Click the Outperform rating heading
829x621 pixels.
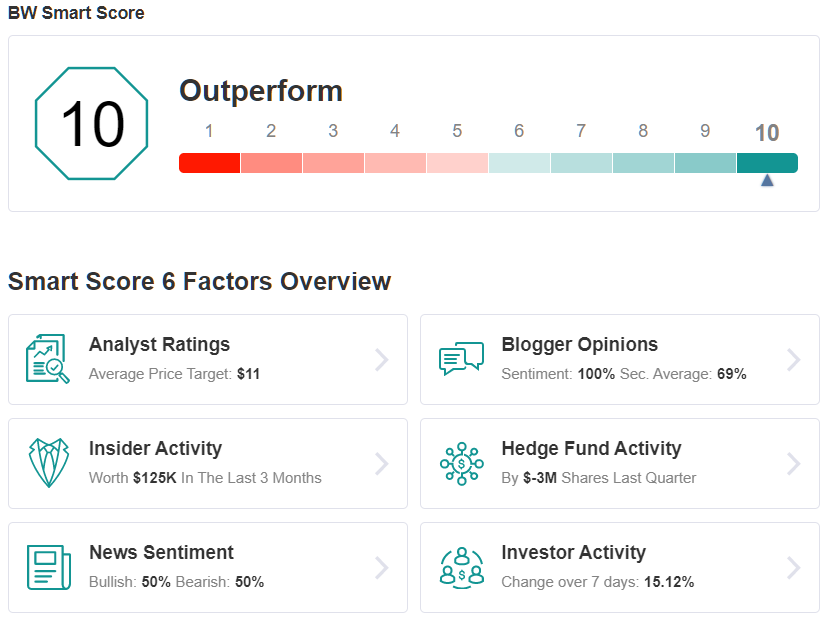point(261,91)
